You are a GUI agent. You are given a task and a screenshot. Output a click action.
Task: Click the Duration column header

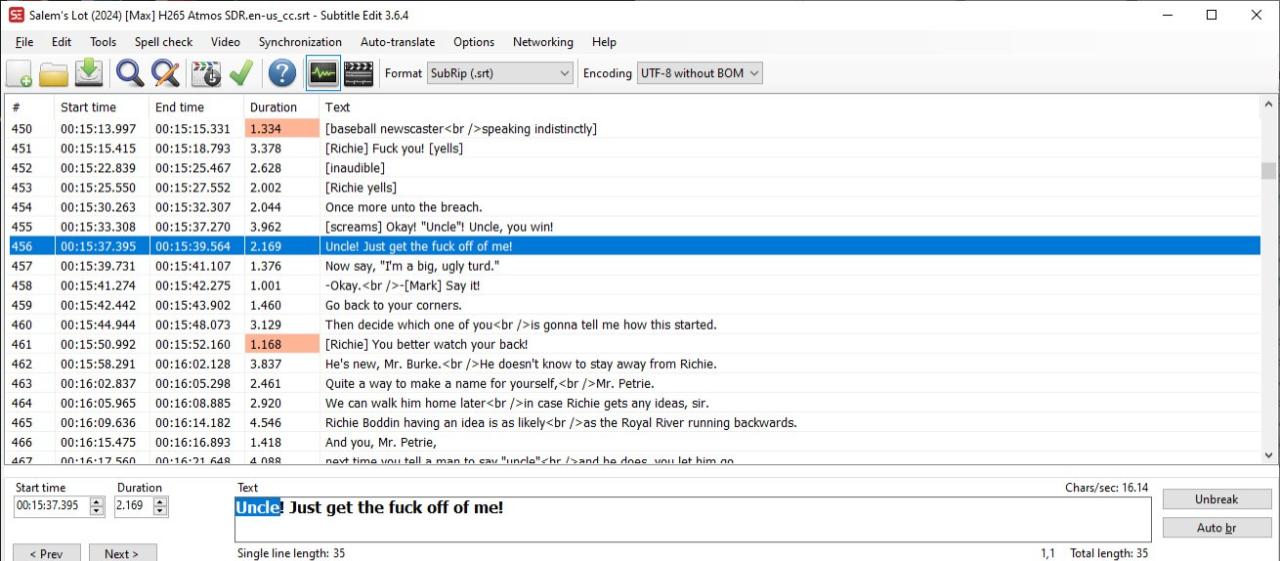tap(281, 107)
